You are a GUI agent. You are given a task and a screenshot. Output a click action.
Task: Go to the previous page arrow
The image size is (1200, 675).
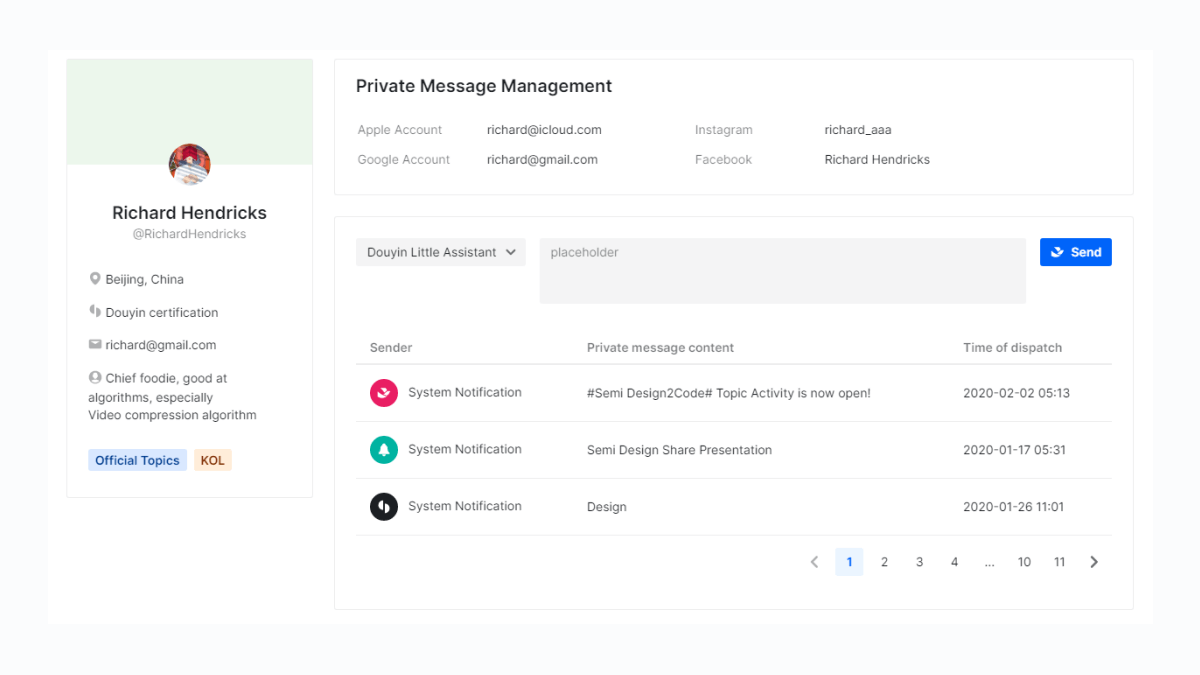(x=814, y=562)
